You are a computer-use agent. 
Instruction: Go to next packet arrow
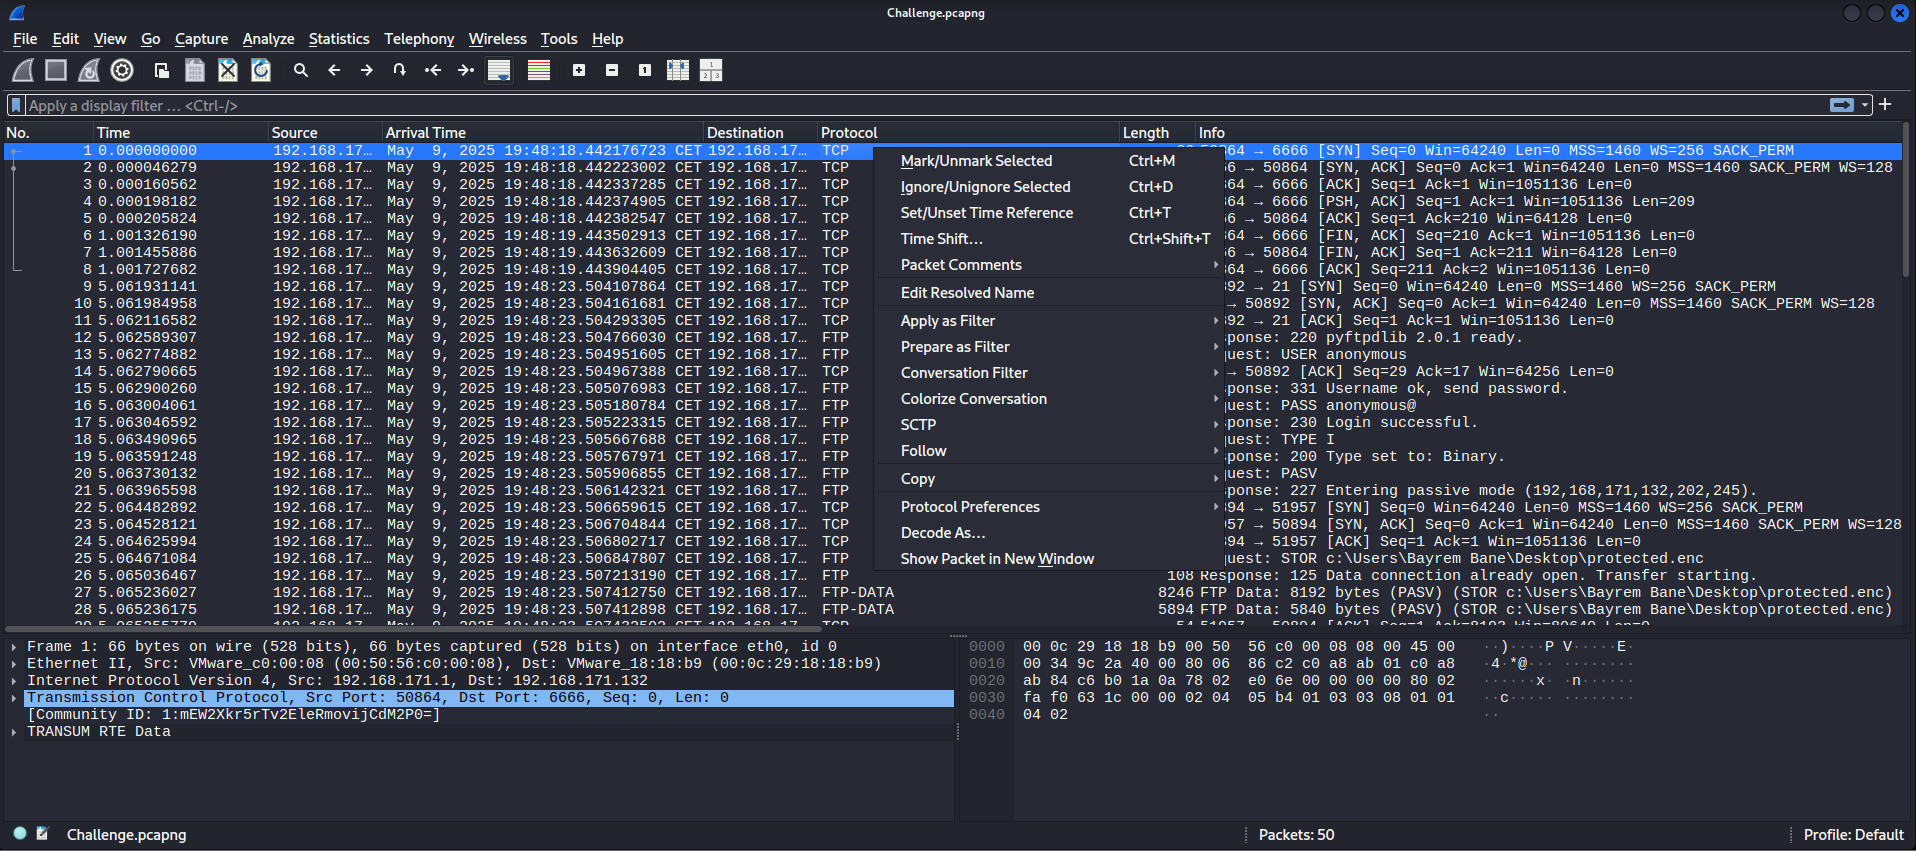point(367,70)
